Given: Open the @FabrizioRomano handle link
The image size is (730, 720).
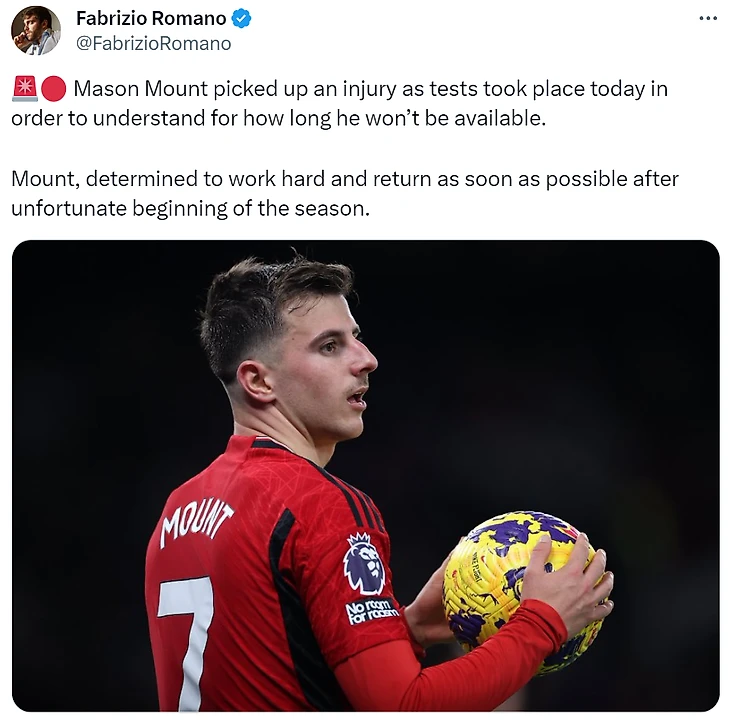Looking at the screenshot, I should point(153,43).
